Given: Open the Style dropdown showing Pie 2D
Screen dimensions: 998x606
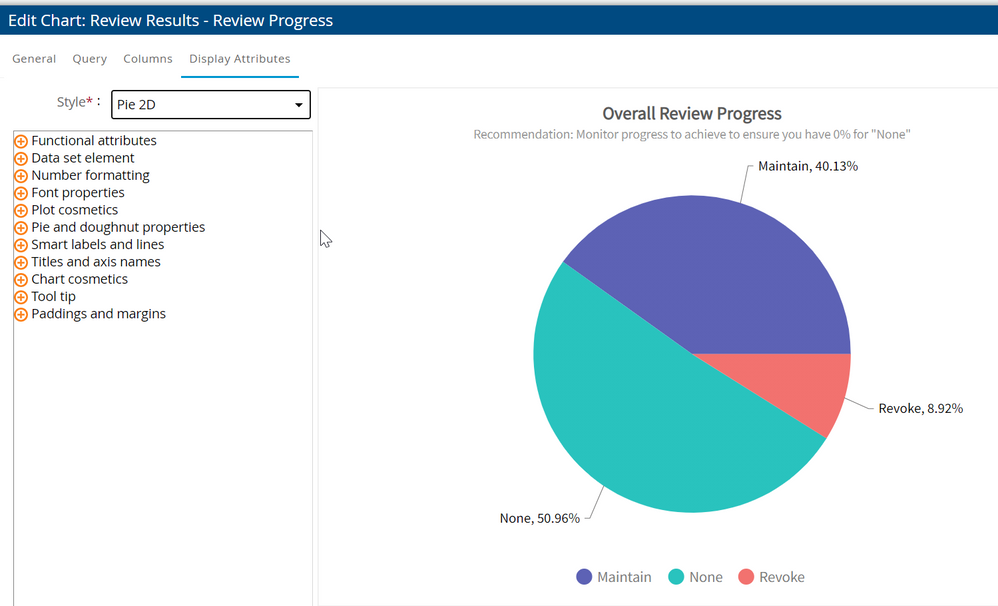Looking at the screenshot, I should [x=211, y=104].
